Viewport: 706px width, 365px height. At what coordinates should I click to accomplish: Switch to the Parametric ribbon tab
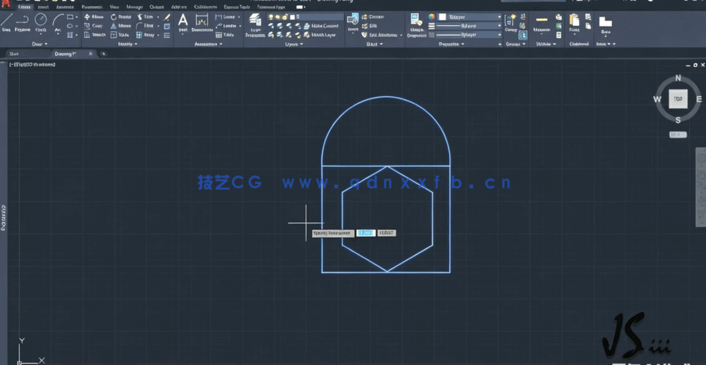(x=92, y=7)
